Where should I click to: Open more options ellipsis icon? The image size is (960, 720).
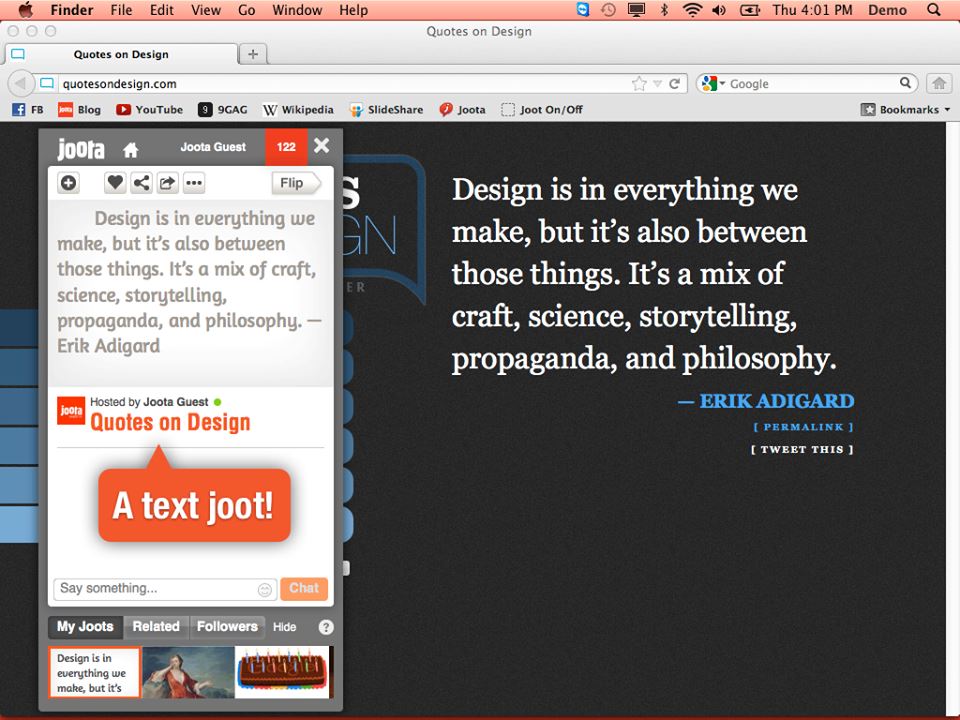pos(194,182)
